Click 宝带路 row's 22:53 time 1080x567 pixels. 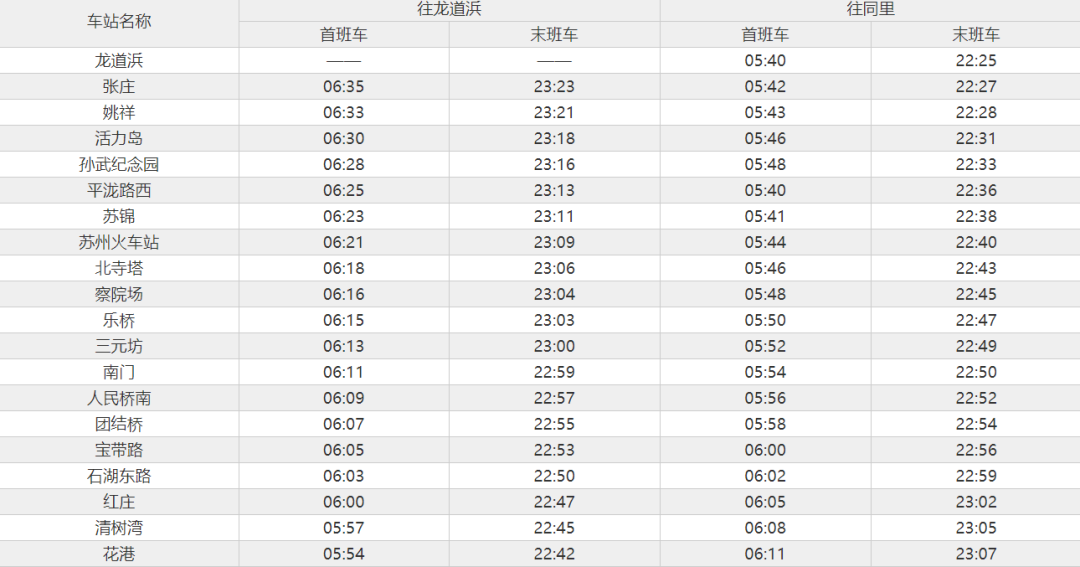(x=554, y=450)
